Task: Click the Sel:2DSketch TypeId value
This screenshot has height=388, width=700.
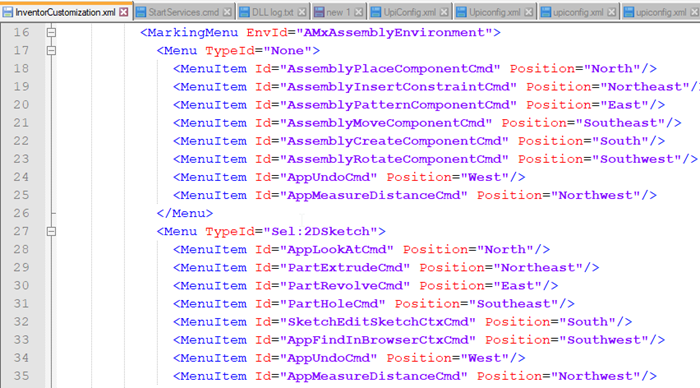Action: point(321,231)
